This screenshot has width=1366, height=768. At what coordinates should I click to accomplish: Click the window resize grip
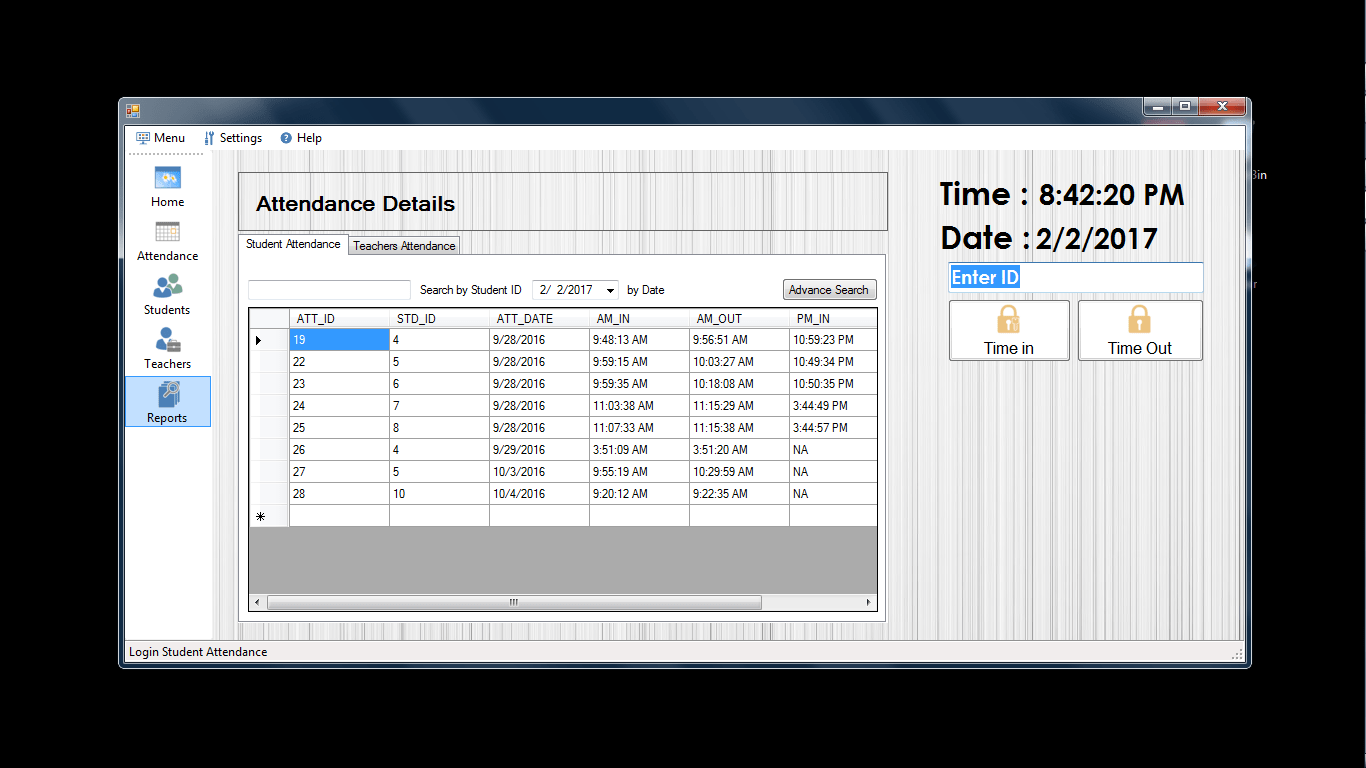coord(1237,654)
